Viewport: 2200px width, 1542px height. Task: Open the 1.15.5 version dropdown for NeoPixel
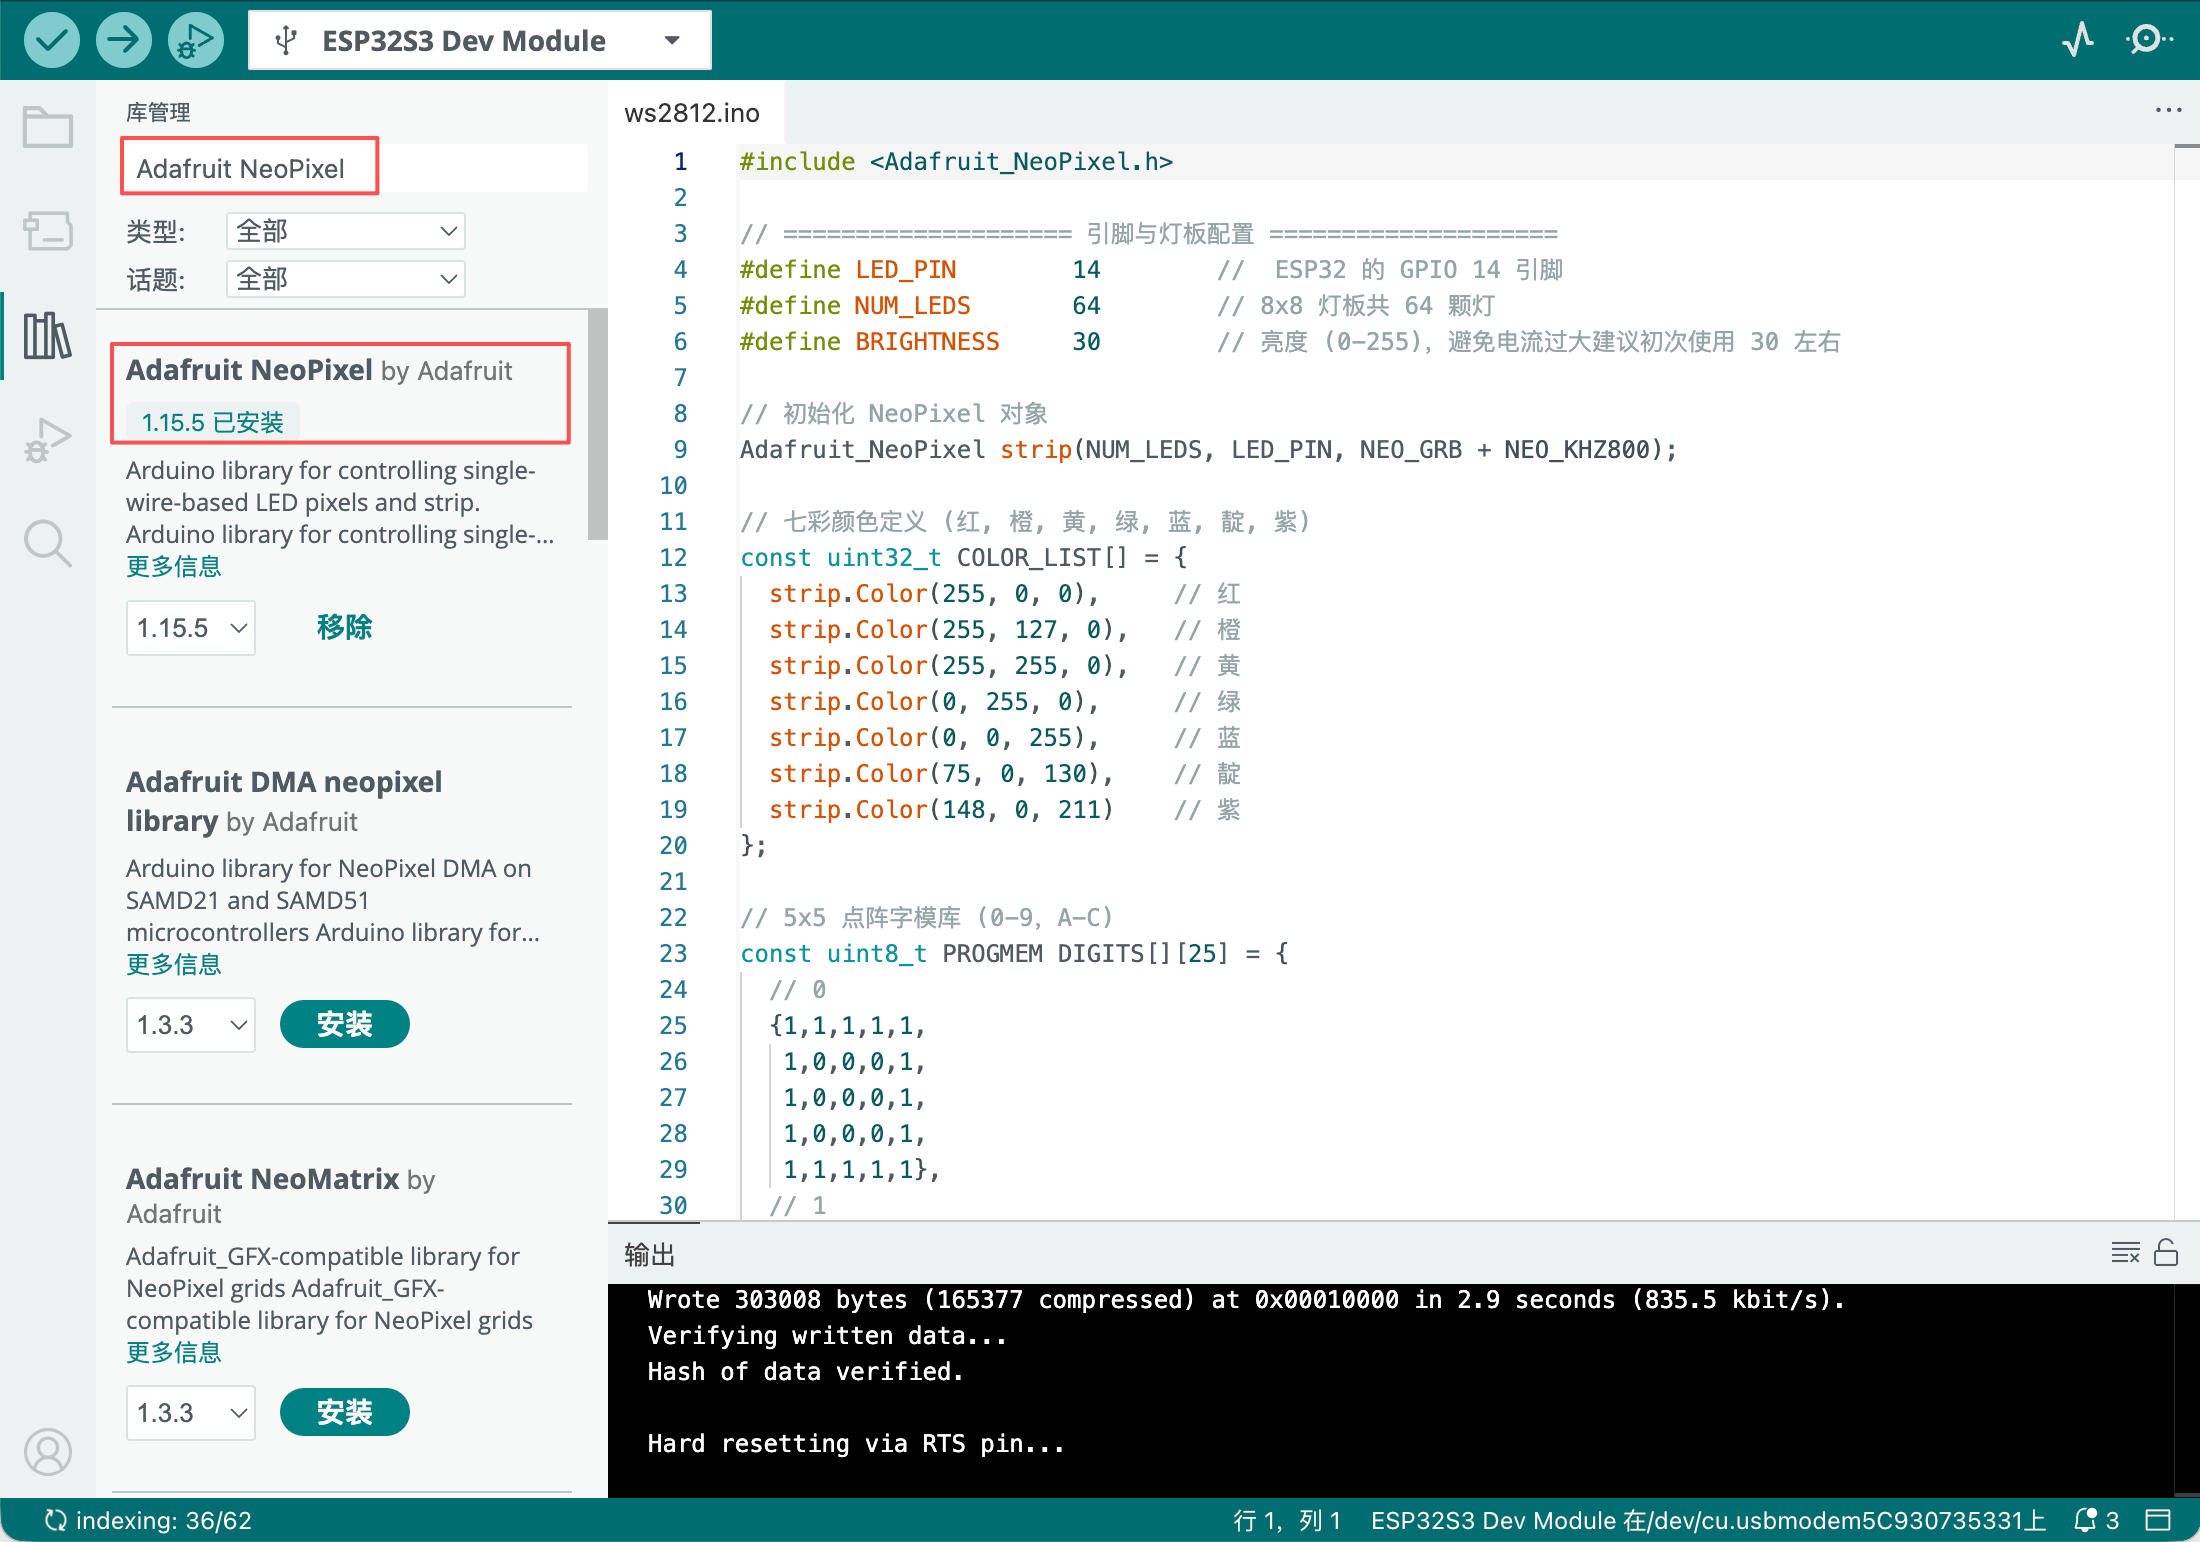[x=191, y=628]
